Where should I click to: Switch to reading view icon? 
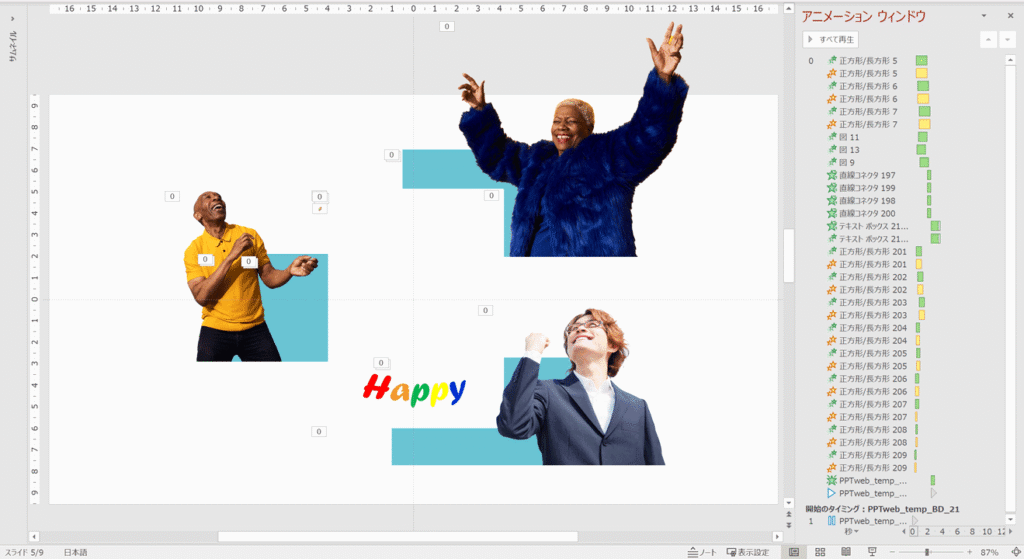(x=846, y=552)
